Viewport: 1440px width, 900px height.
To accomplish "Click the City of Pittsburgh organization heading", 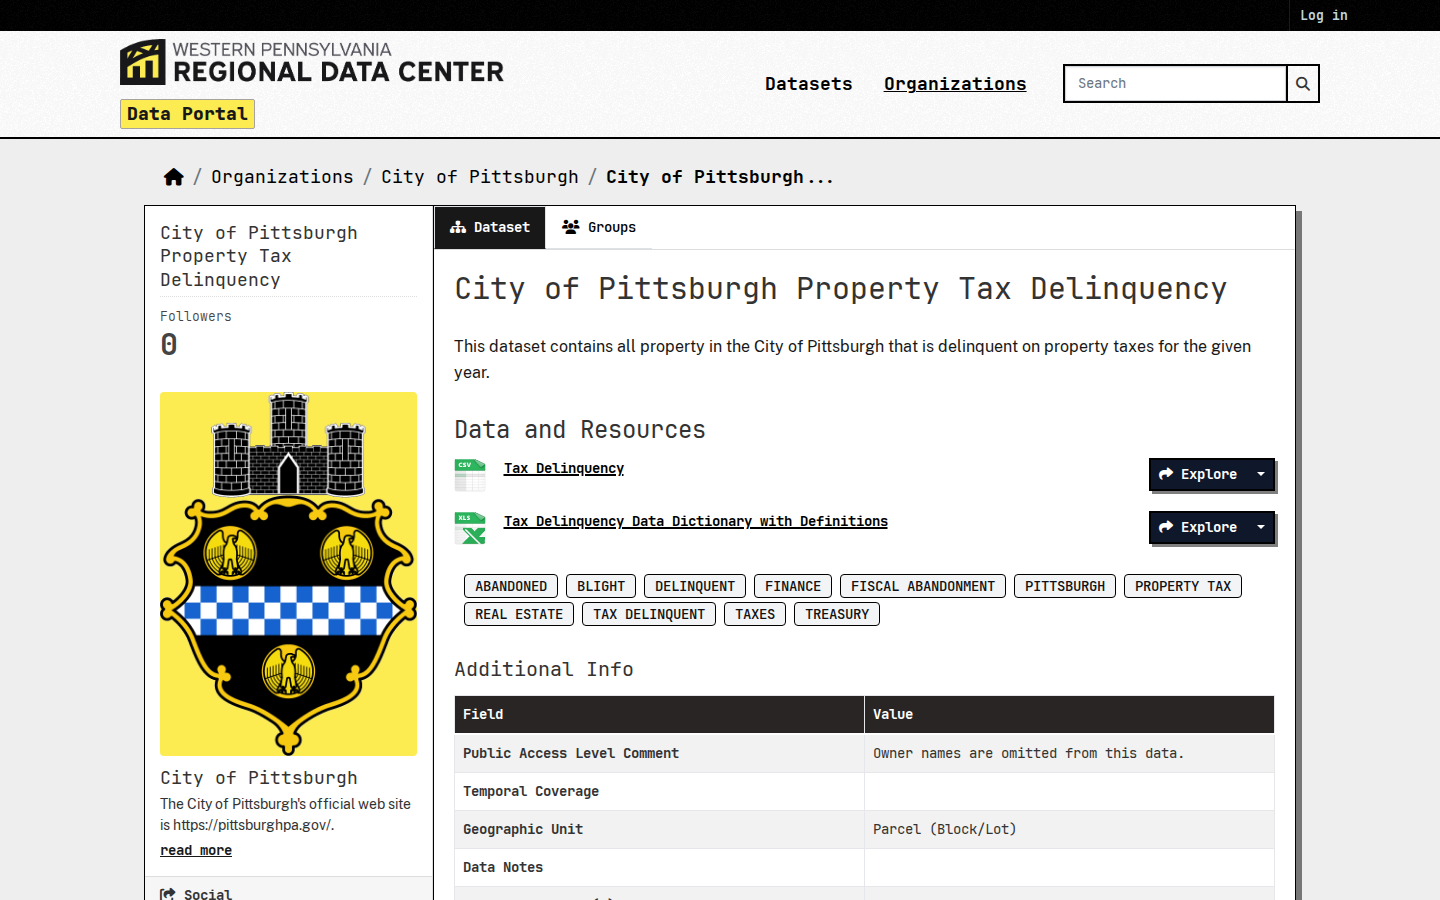I will point(259,778).
